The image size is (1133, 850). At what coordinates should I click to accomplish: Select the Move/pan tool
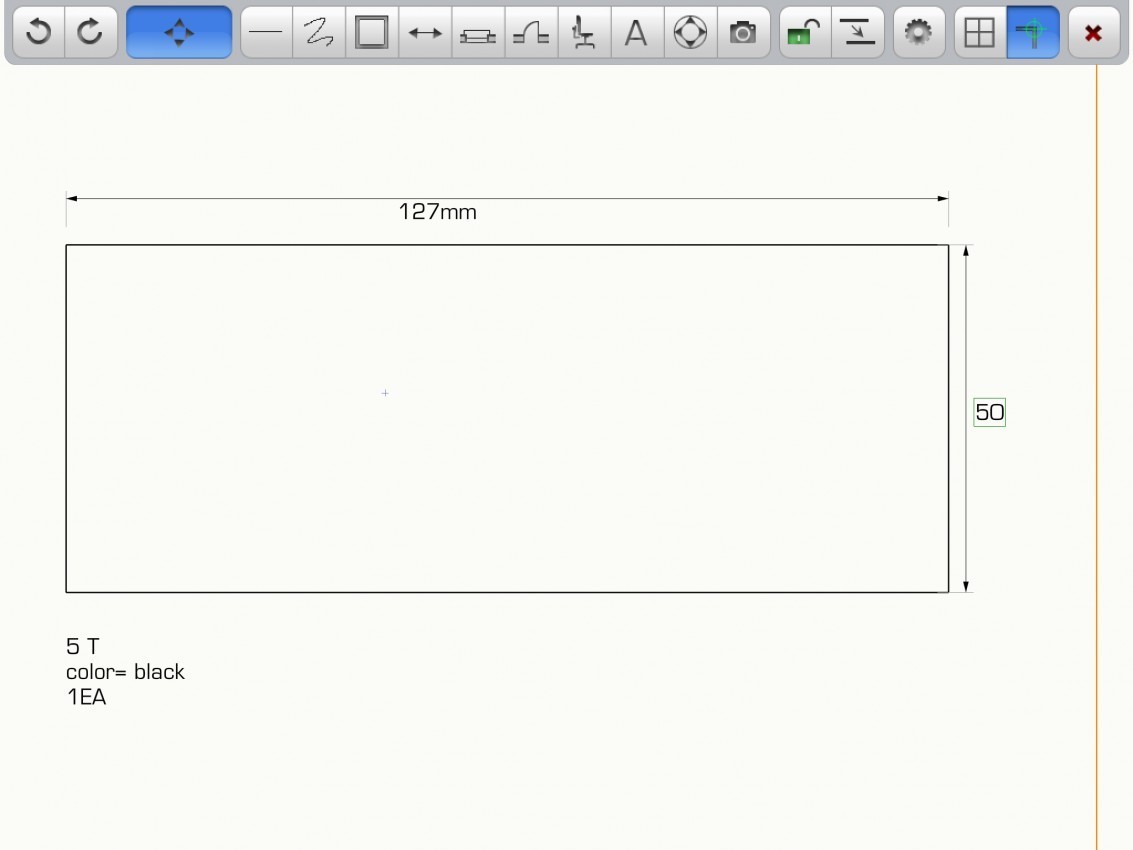(178, 32)
